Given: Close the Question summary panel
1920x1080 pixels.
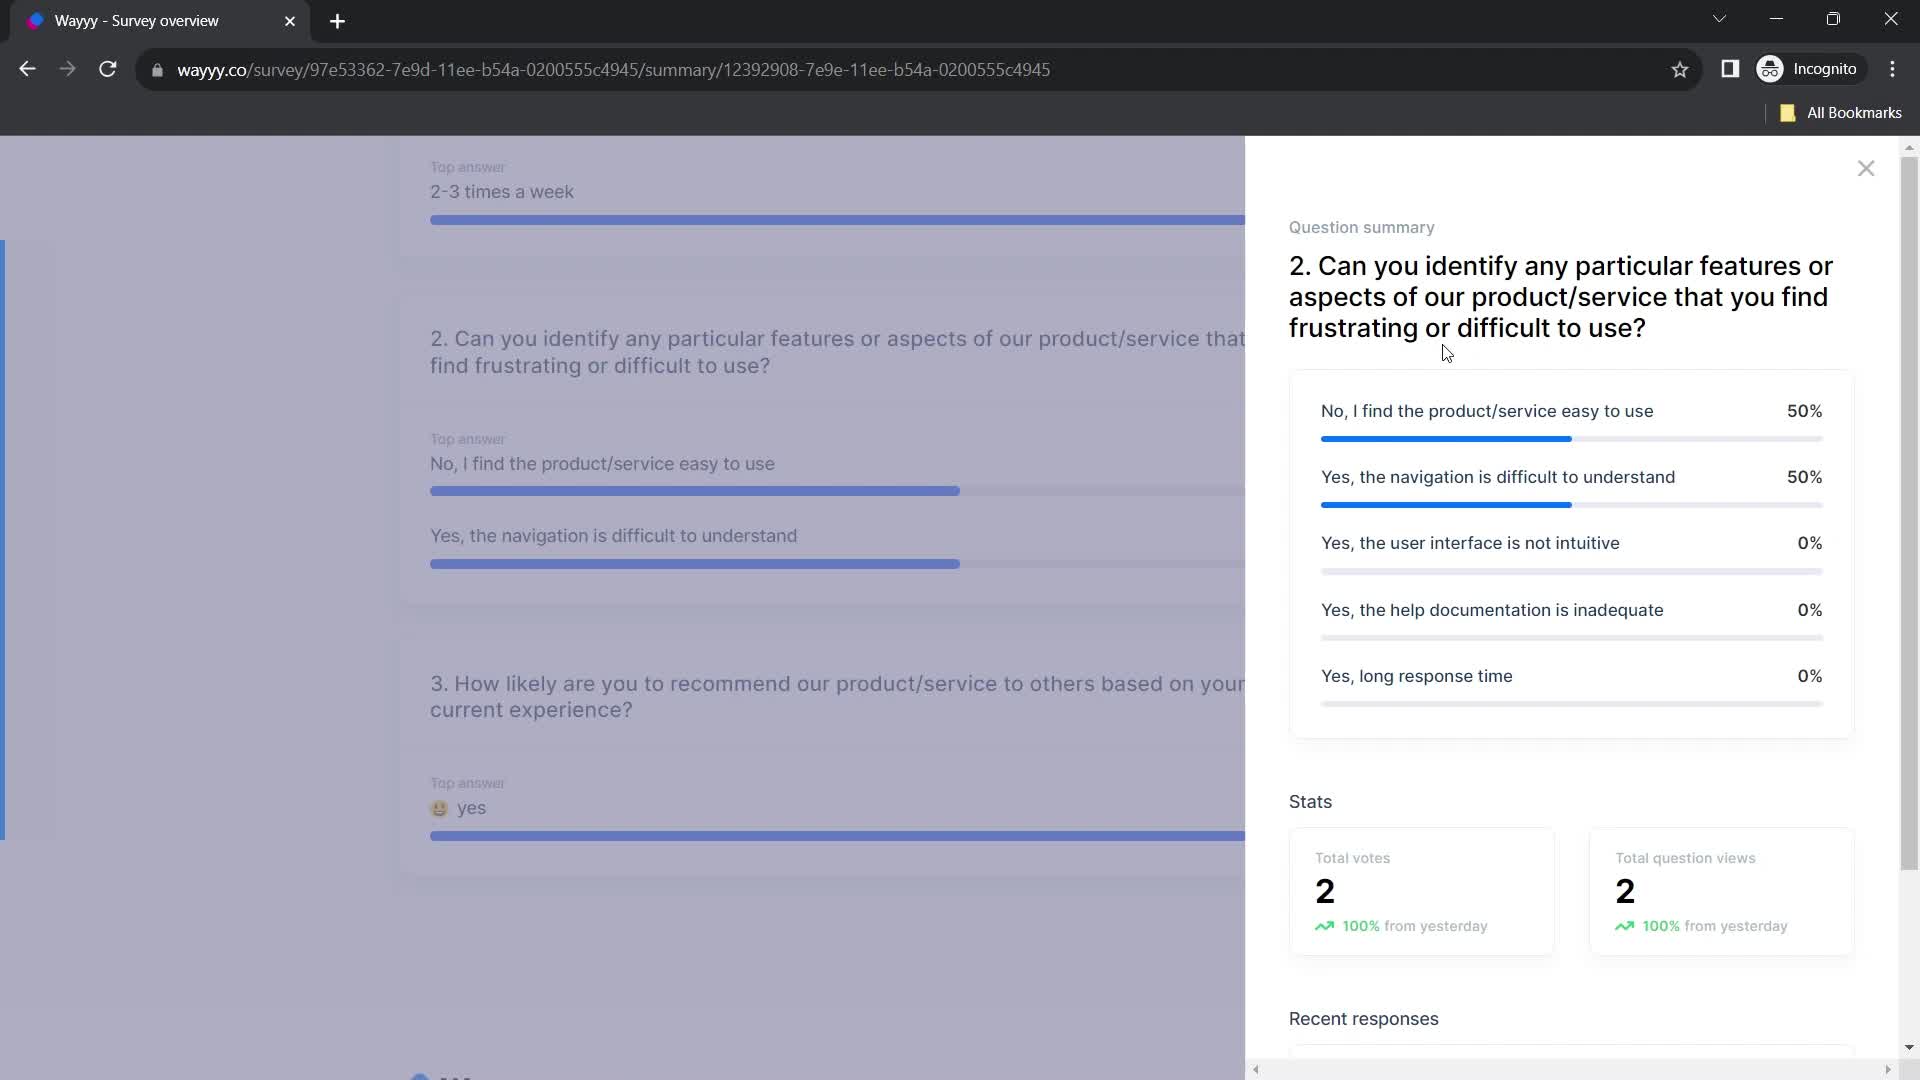Looking at the screenshot, I should [1866, 169].
